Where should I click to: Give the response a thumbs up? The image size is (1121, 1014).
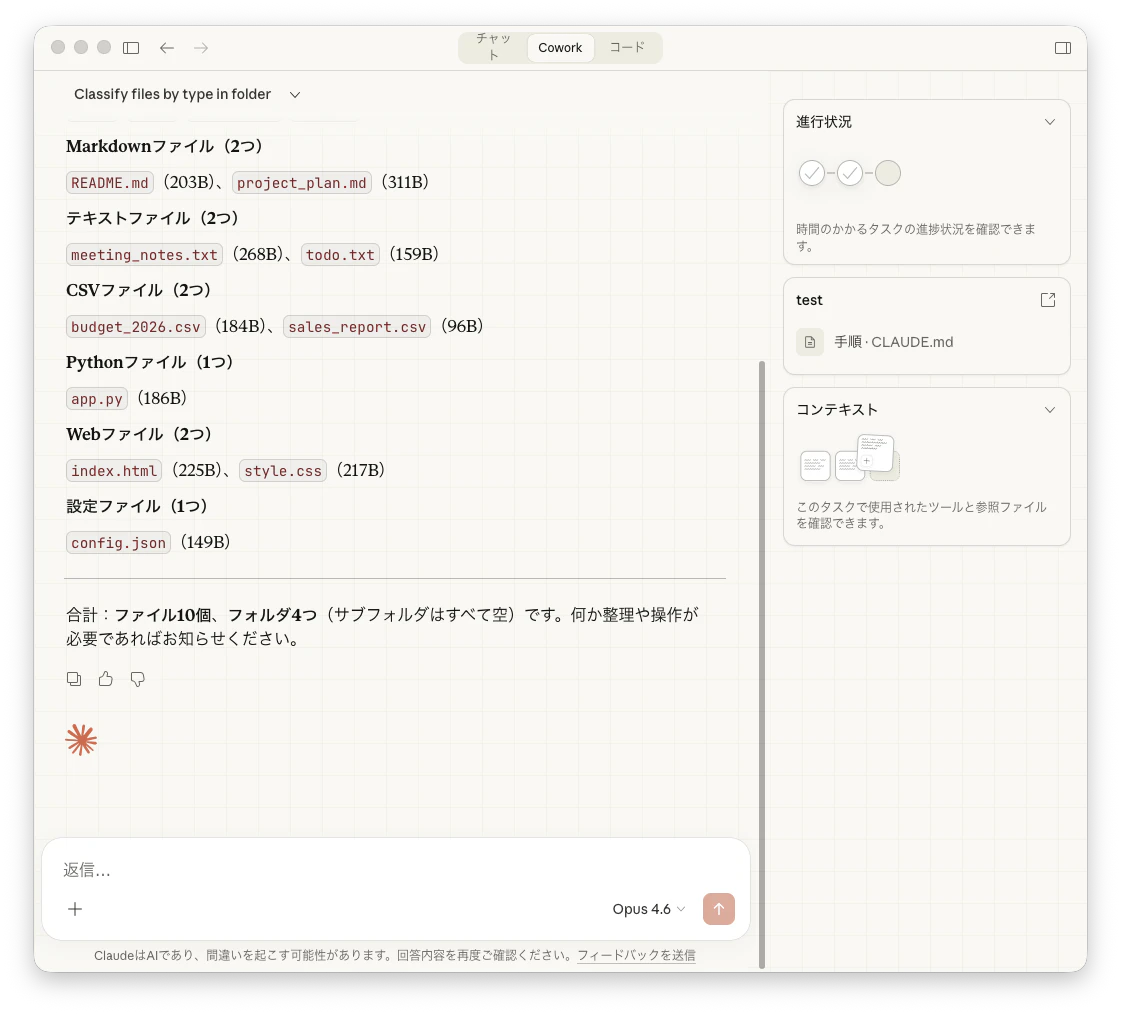tap(106, 679)
